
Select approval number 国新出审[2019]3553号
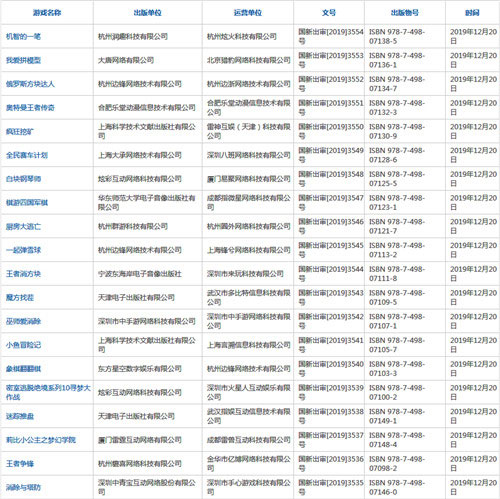(331, 60)
